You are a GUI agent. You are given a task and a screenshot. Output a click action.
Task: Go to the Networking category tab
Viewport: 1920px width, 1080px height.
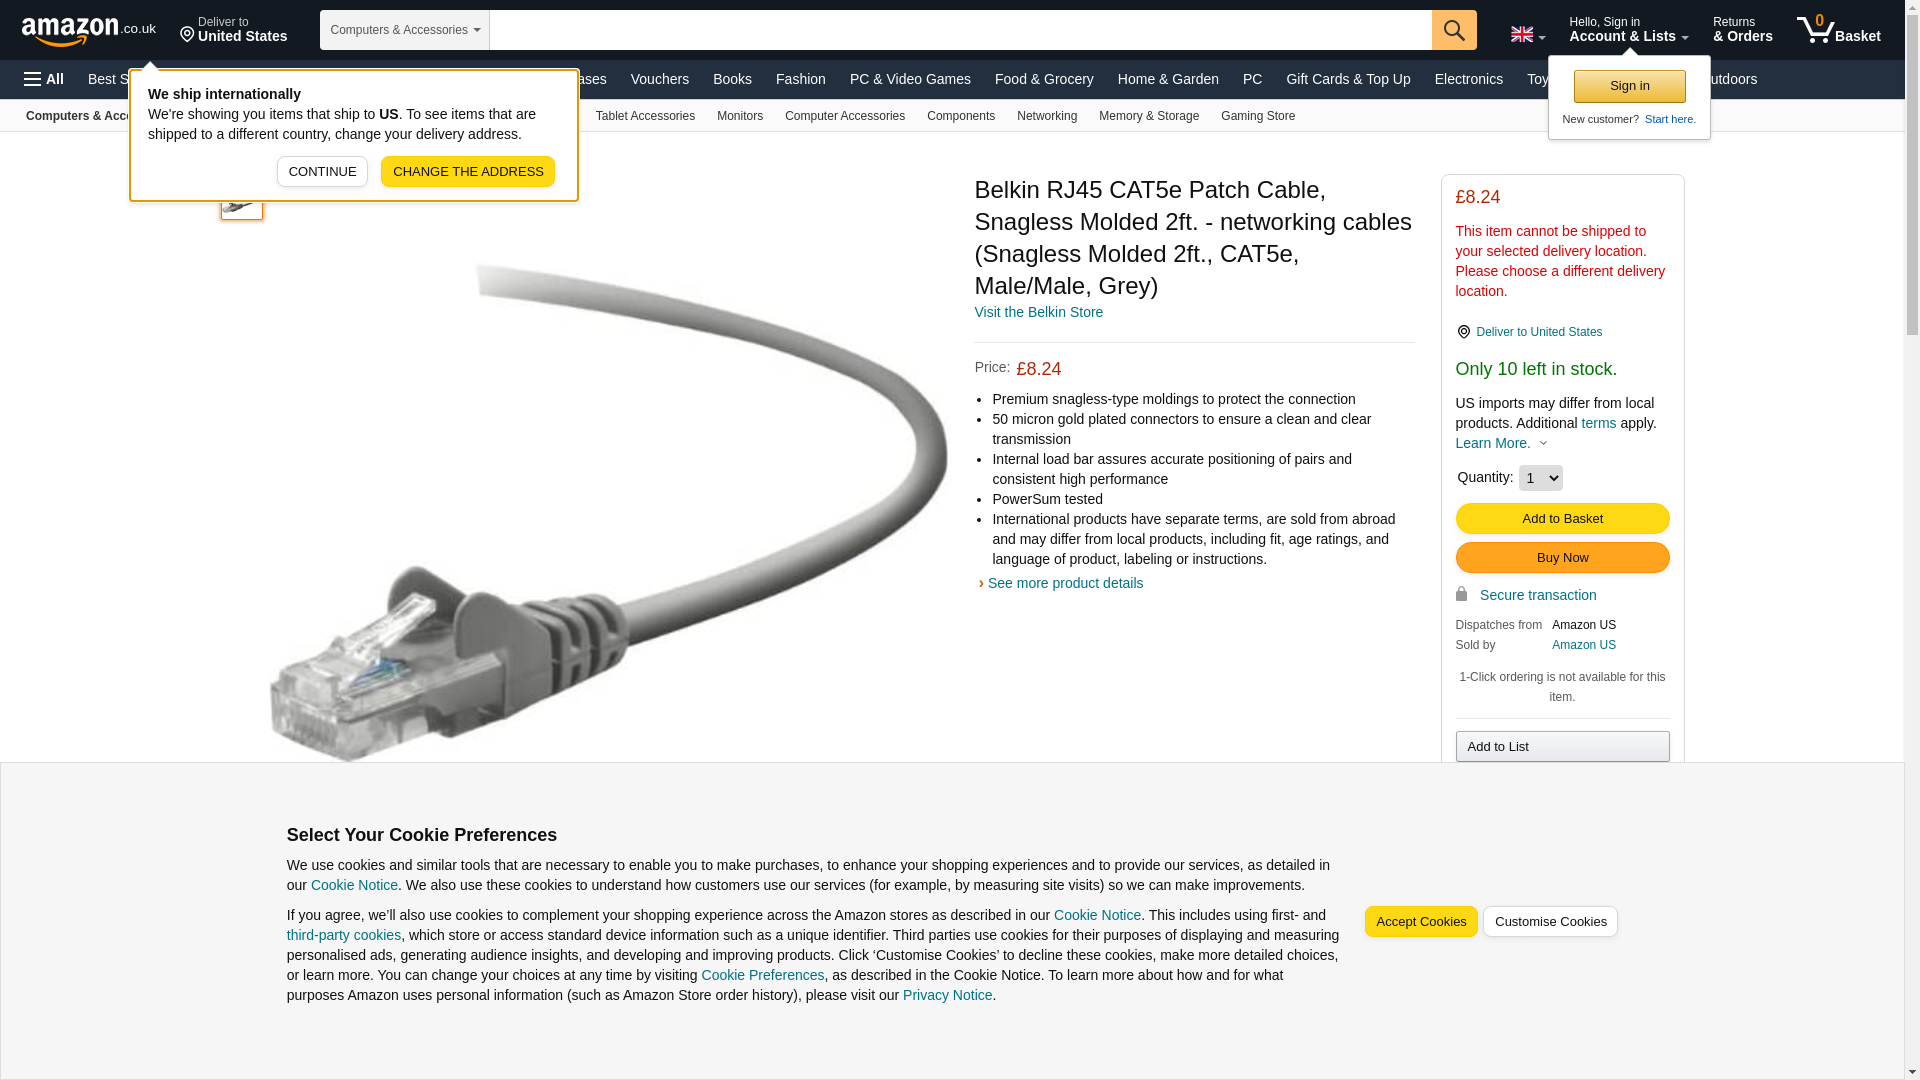pyautogui.click(x=1046, y=116)
